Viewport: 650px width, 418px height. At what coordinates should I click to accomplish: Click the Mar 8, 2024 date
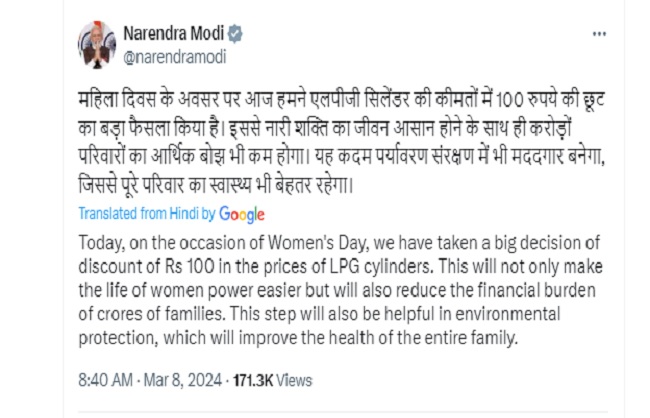(171, 380)
